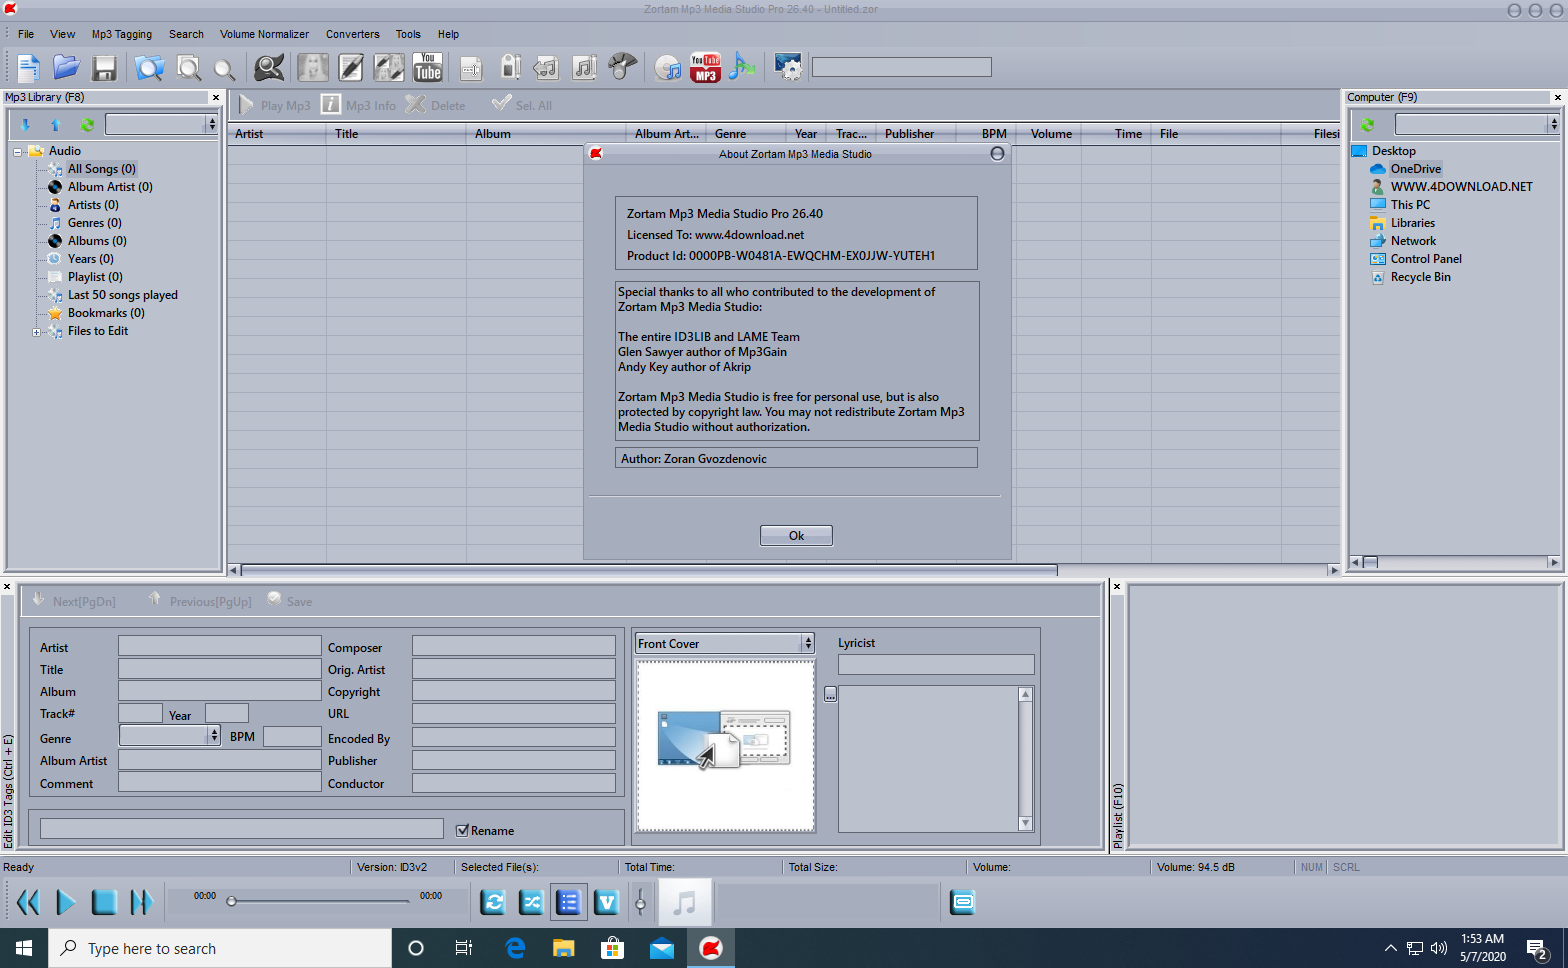This screenshot has height=968, width=1568.
Task: Open the Mp3 Tagging menu
Action: point(122,34)
